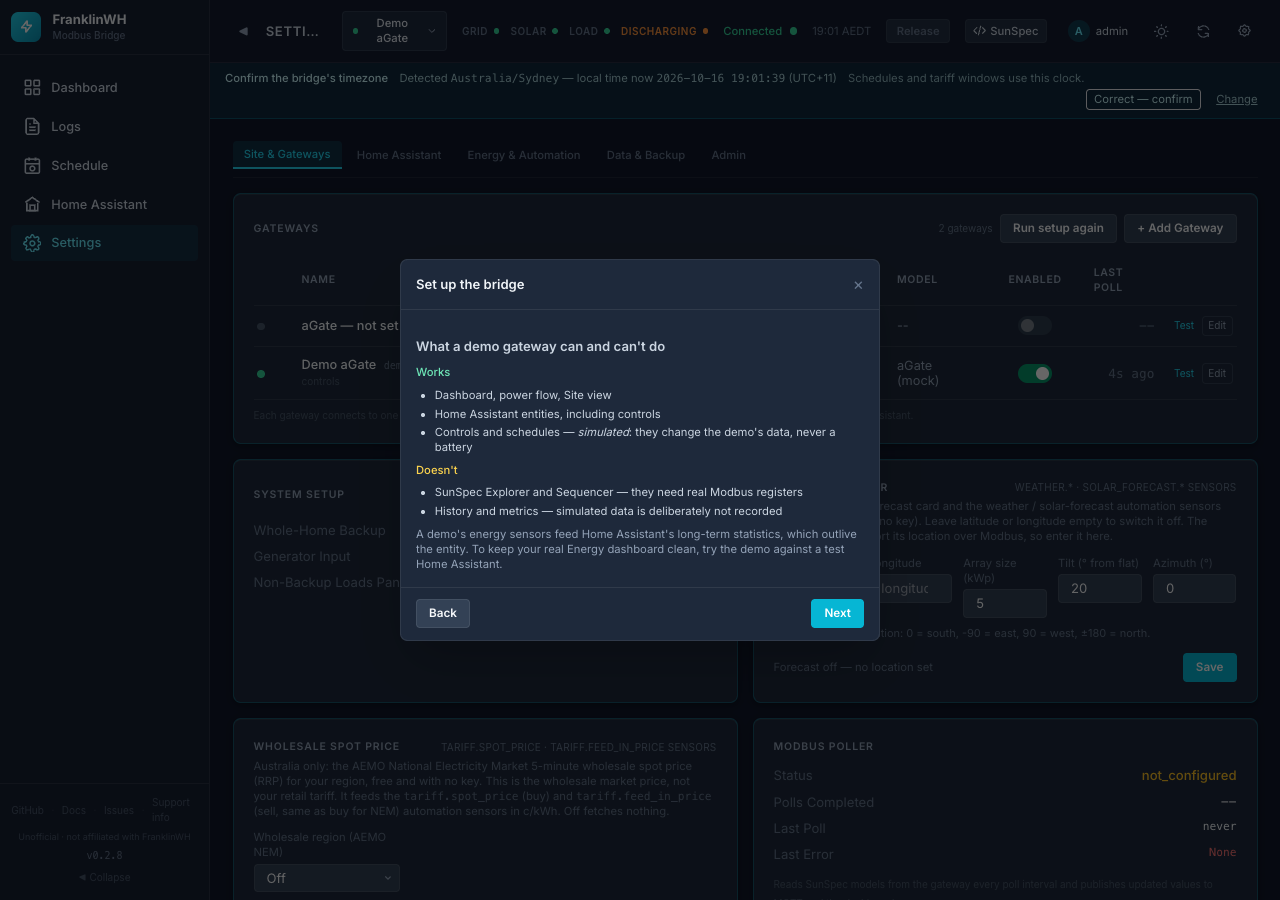Select the Admin tab
This screenshot has height=900, width=1280.
point(729,155)
